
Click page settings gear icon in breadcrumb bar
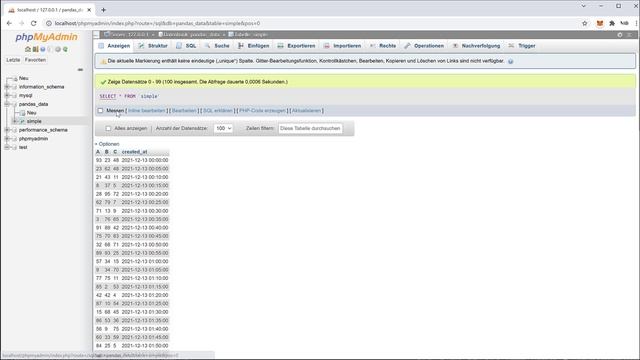[620, 35]
